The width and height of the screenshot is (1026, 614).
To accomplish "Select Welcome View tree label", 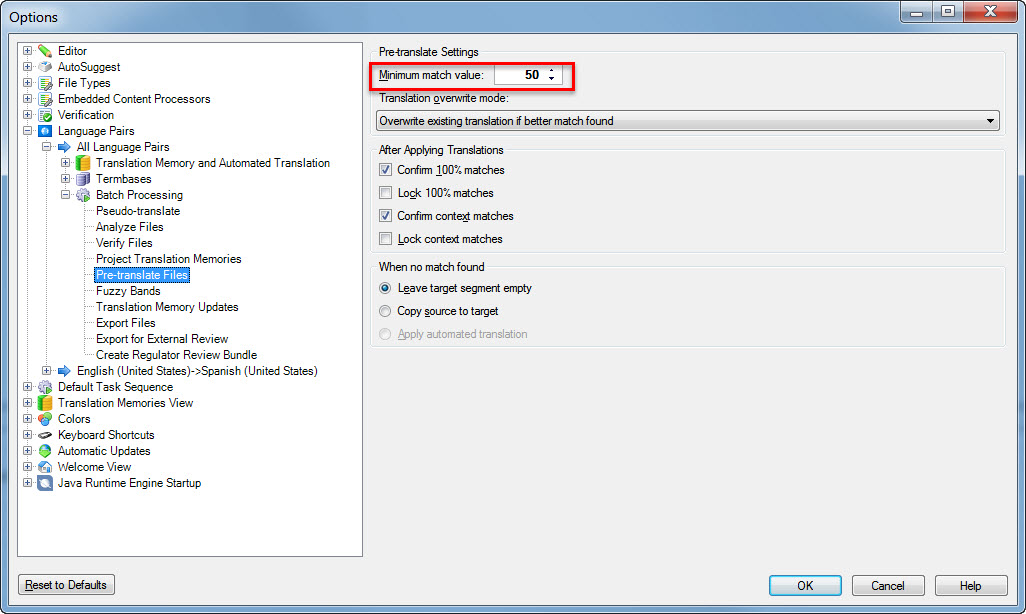I will pos(94,467).
